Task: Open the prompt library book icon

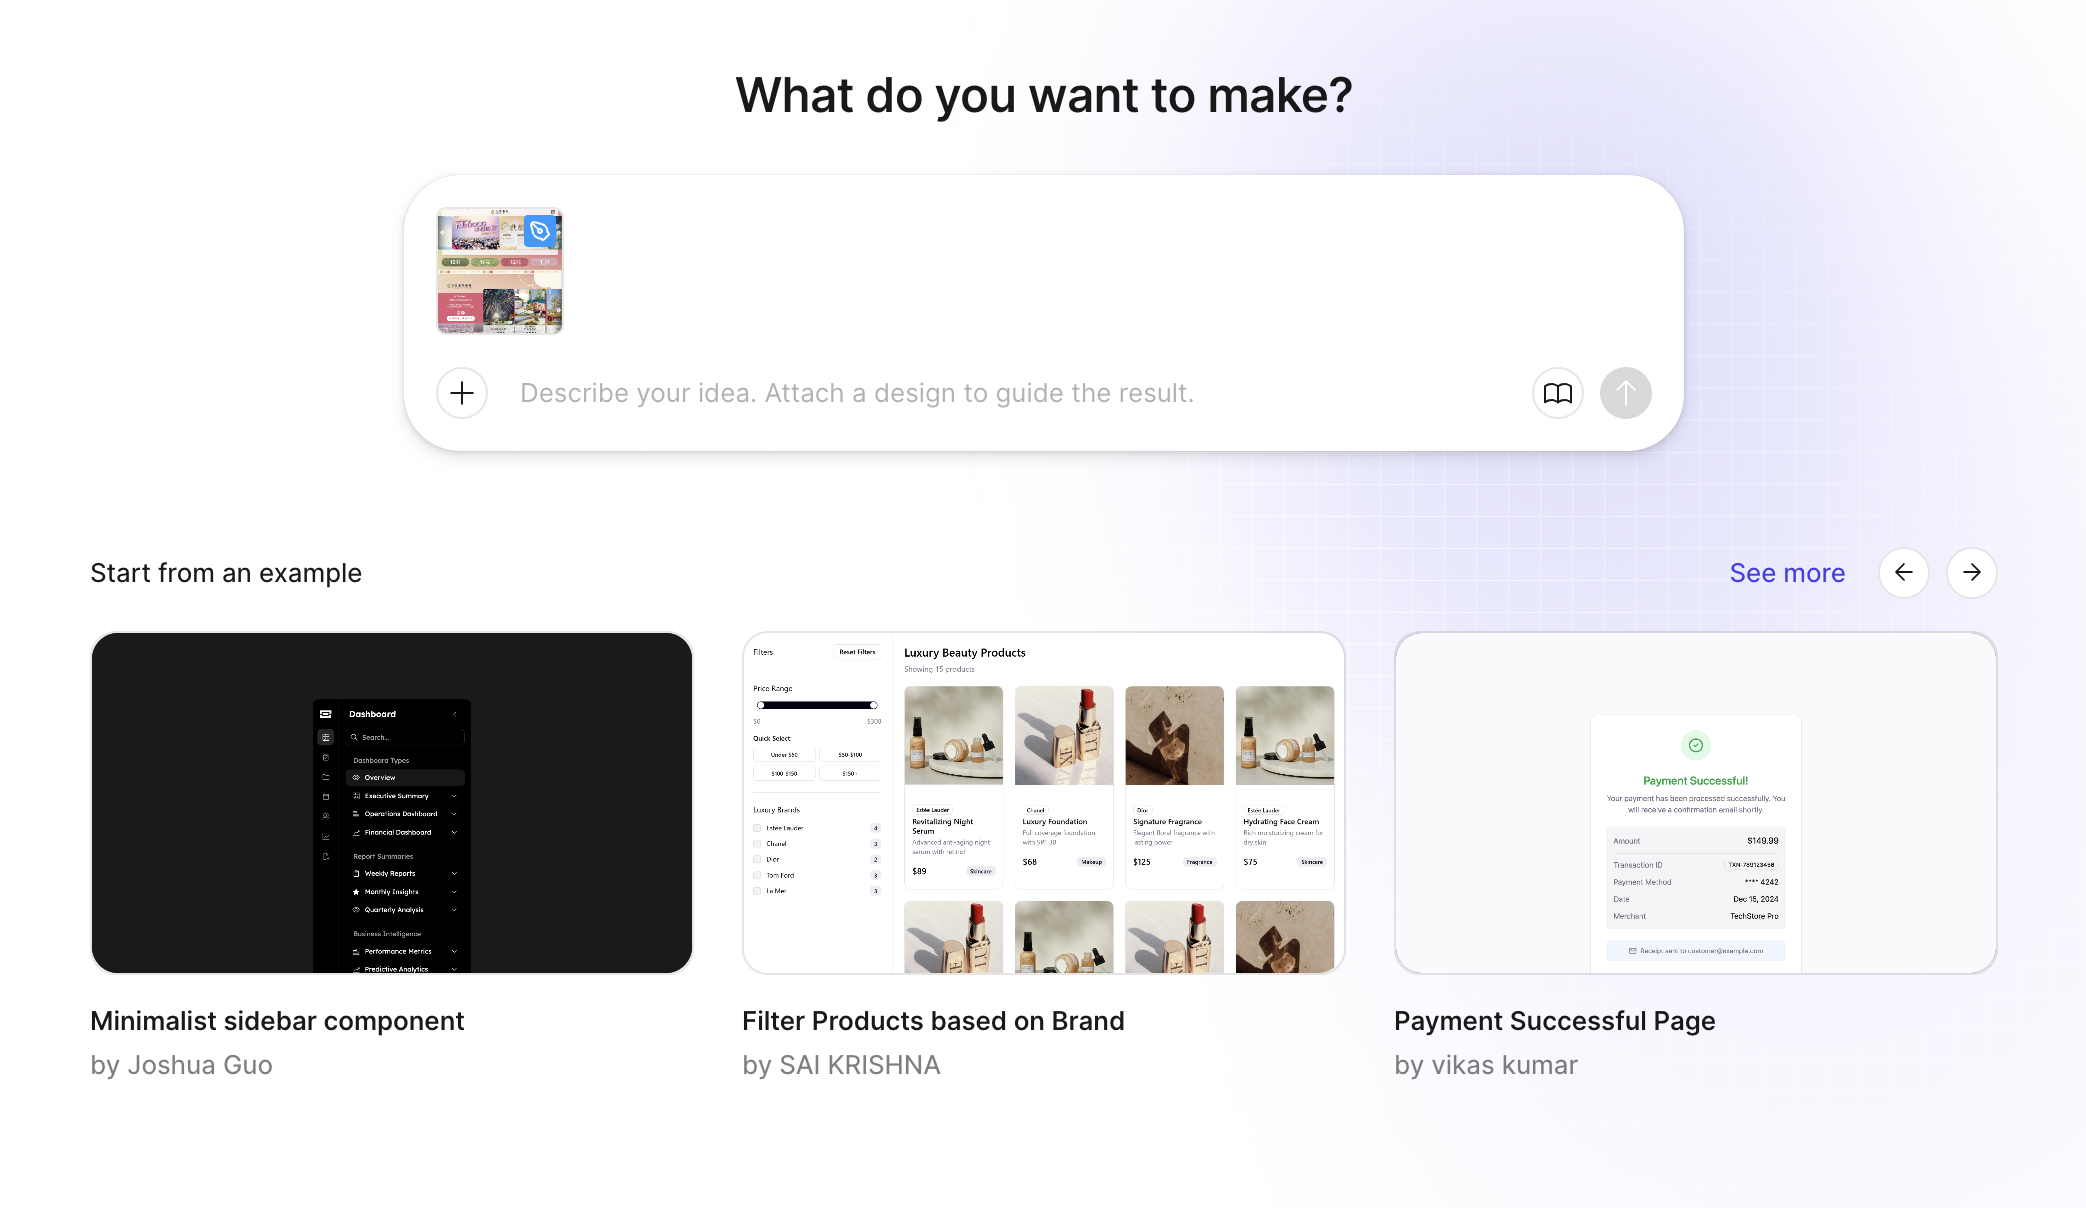Action: click(1557, 393)
